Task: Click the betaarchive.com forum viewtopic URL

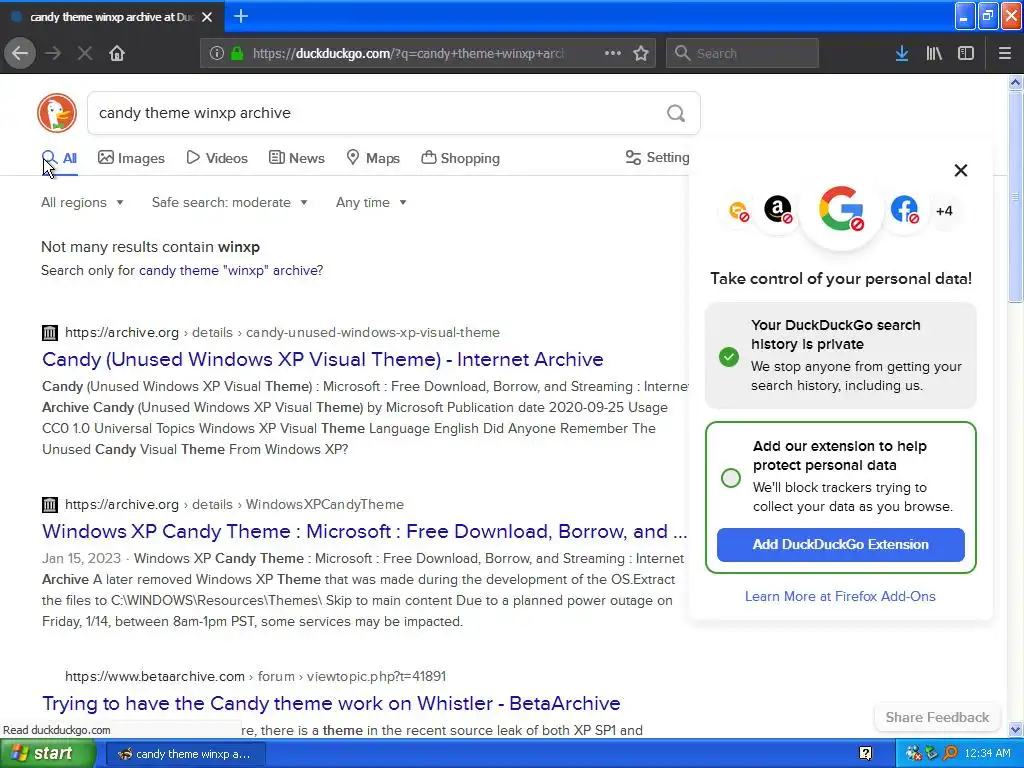Action: coord(255,677)
